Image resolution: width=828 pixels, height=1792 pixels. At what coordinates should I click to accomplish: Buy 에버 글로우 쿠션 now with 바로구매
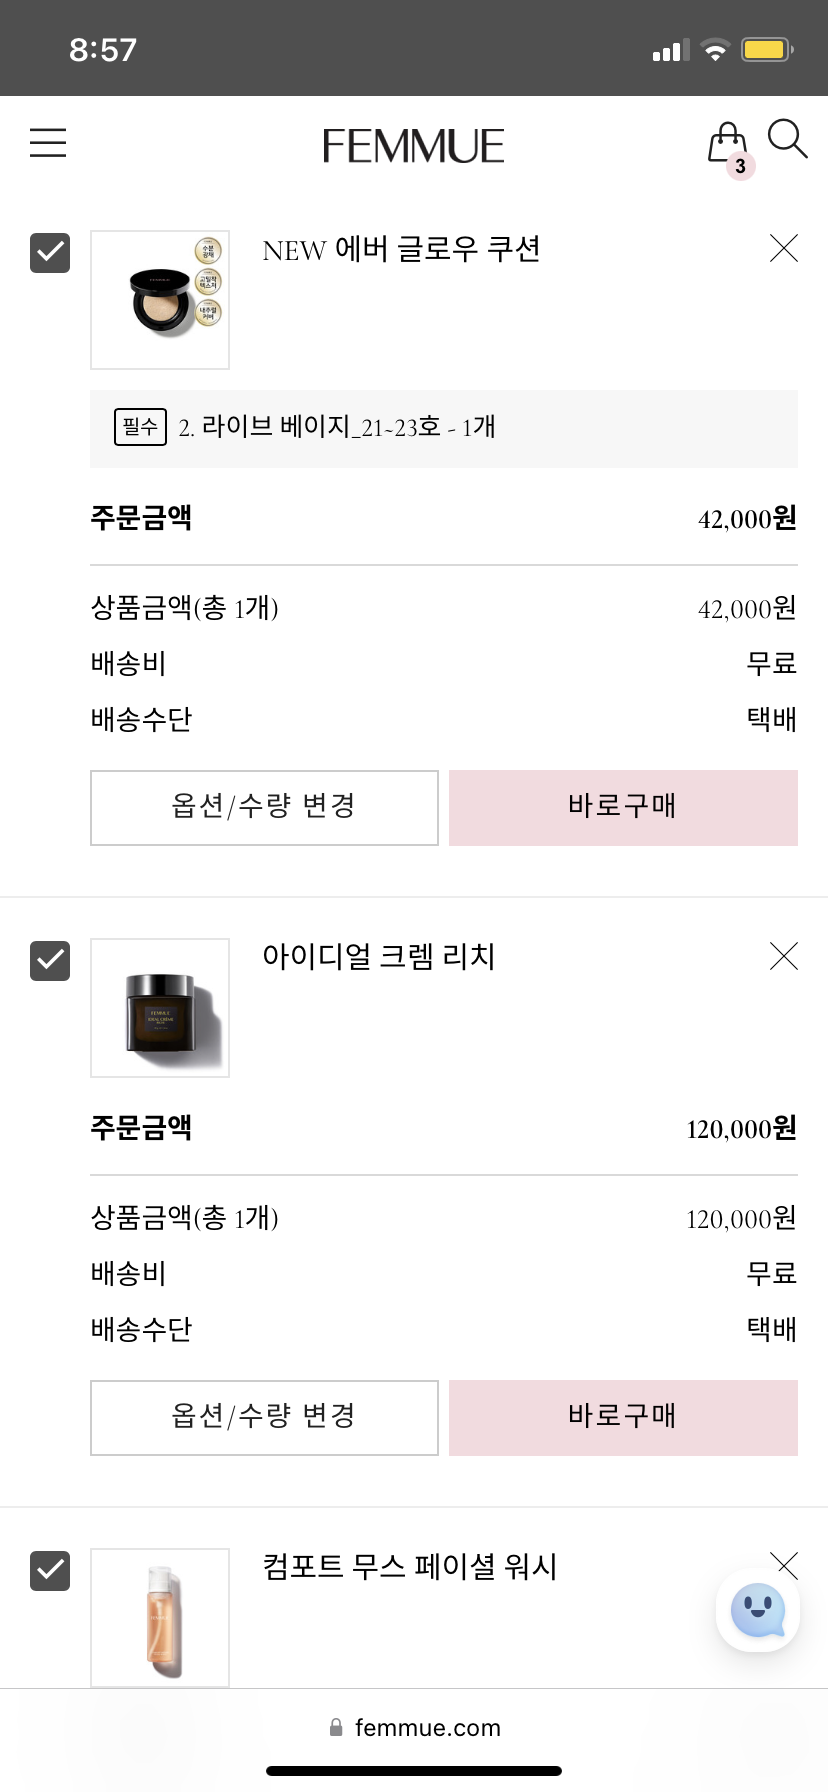[623, 807]
